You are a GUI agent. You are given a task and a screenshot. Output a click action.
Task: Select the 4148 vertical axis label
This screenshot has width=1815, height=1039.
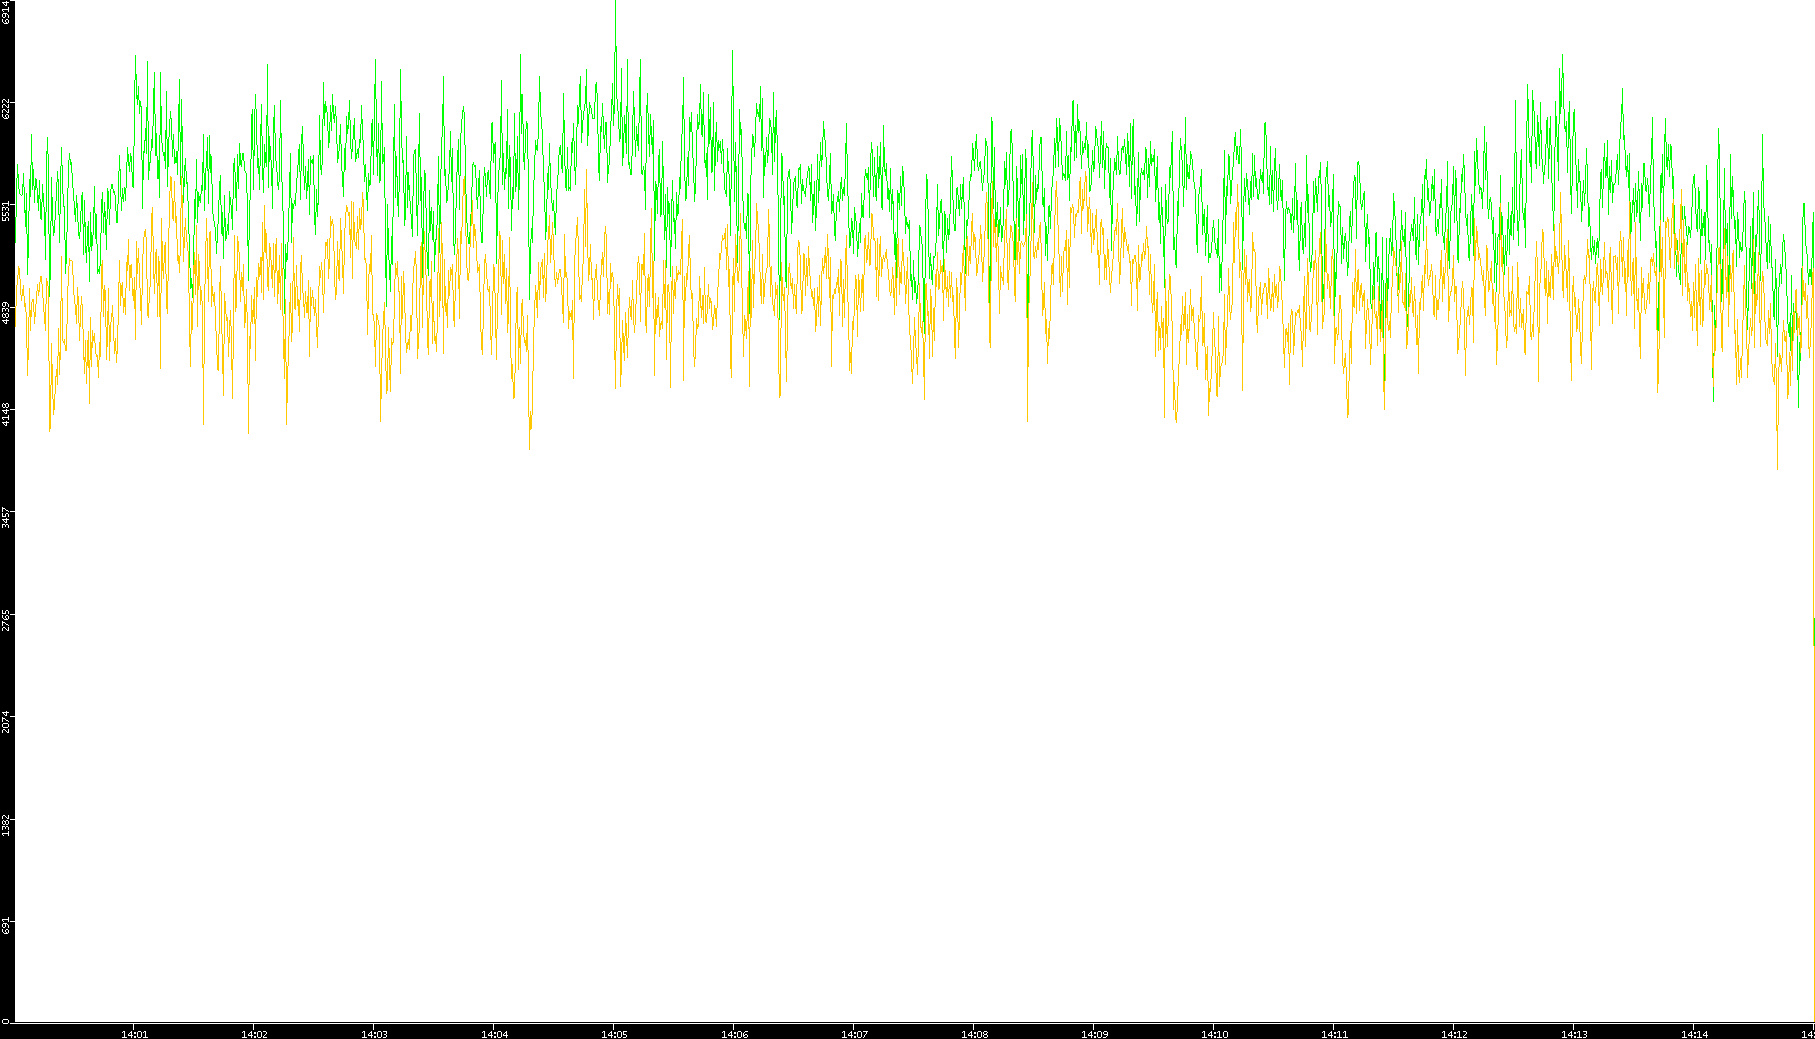7,414
